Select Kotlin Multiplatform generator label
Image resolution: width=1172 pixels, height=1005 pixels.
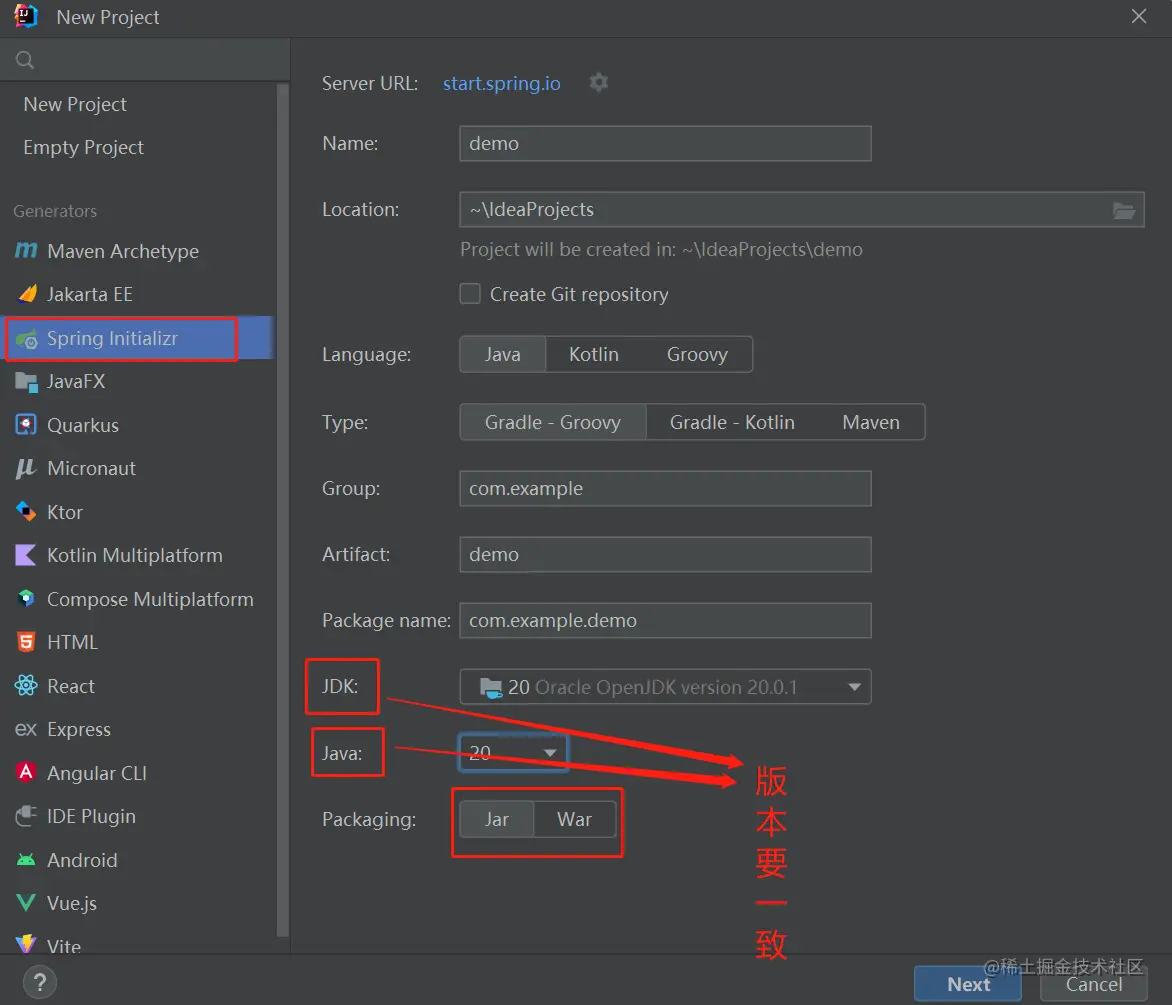coord(135,555)
